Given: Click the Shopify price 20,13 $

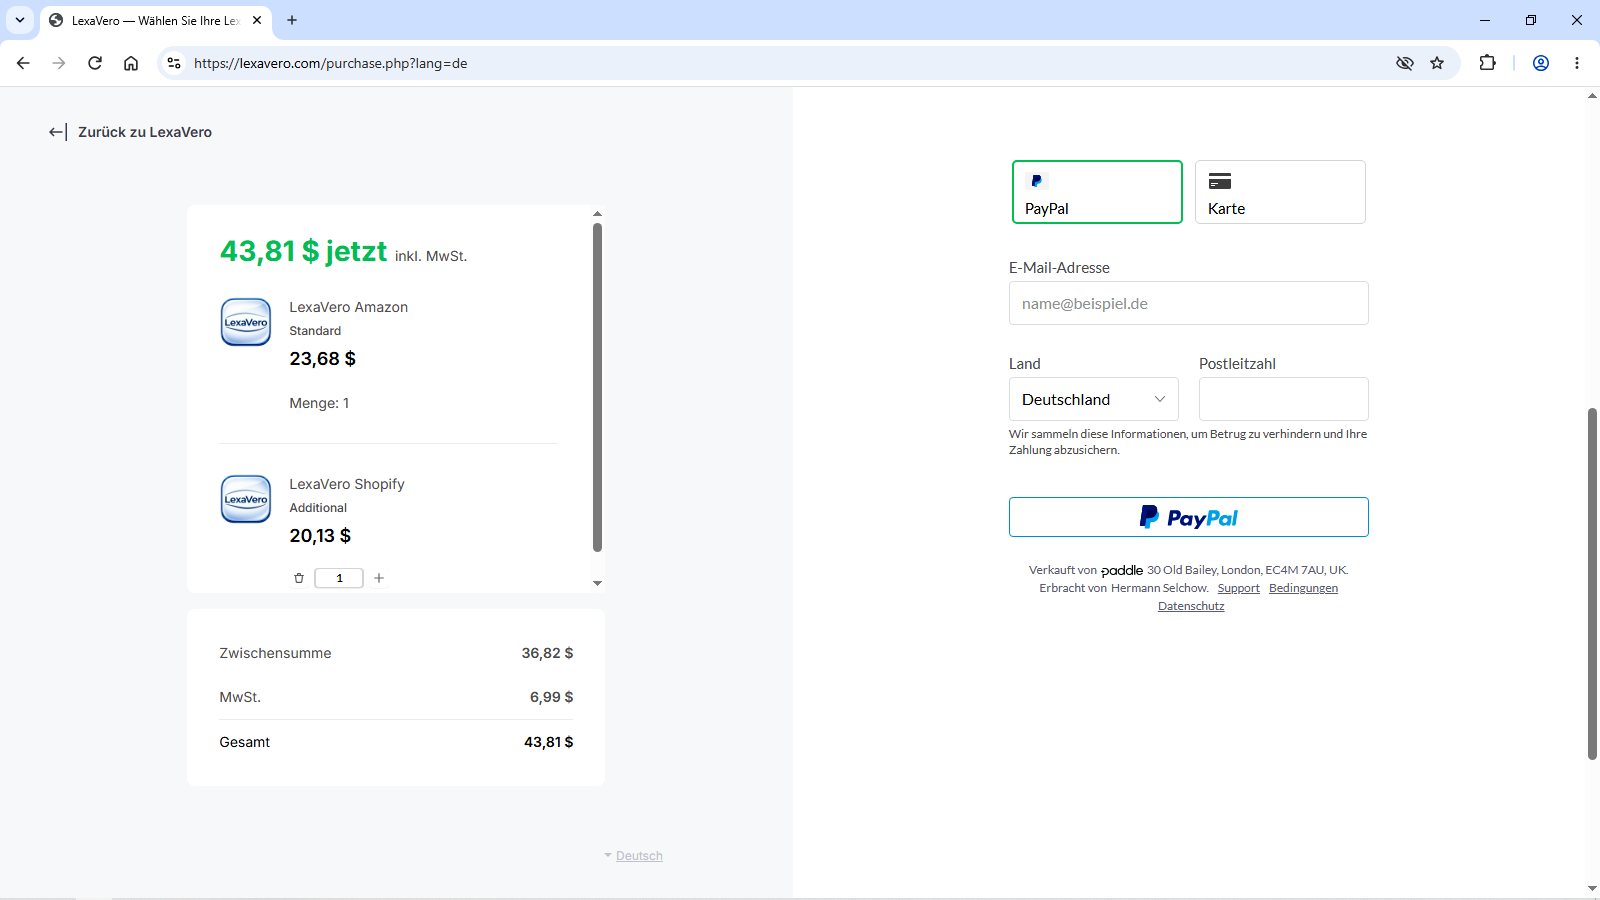Looking at the screenshot, I should pos(320,536).
